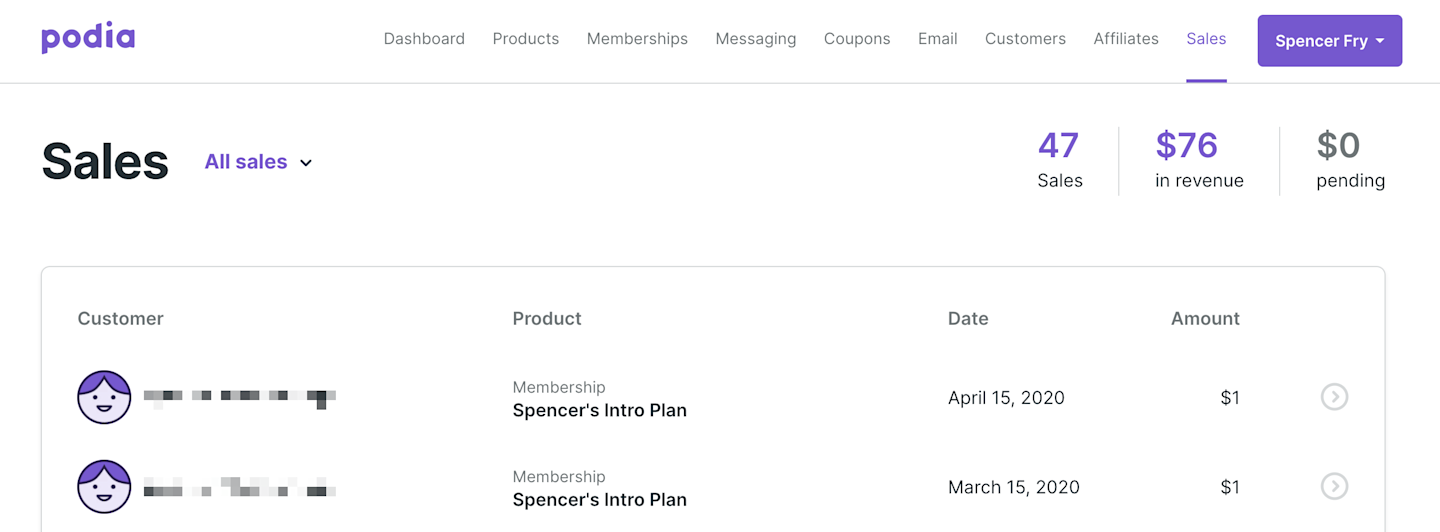Screen dimensions: 1440x532
Task: View the Customers page
Action: pyautogui.click(x=1025, y=39)
